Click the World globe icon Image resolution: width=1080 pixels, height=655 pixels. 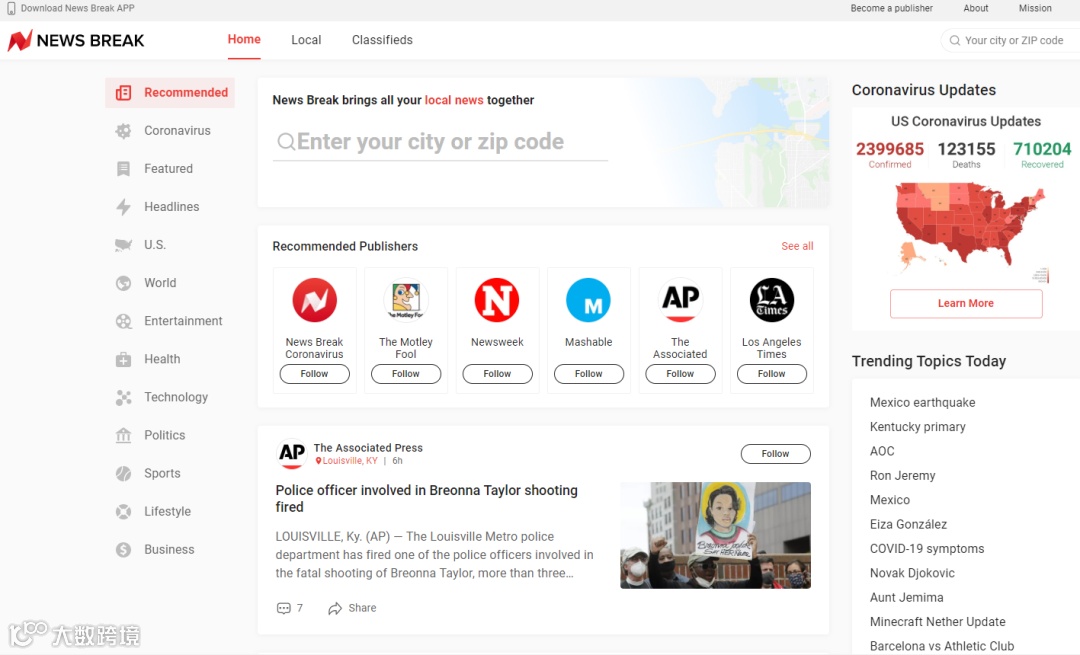coord(123,283)
